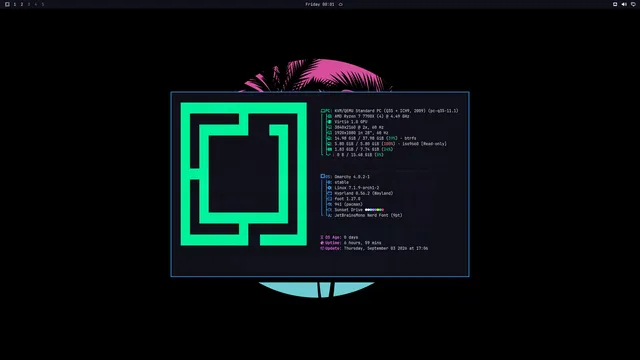Click the kernel icon beside Linux version line
This screenshot has width=640, height=360.
pos(329,188)
